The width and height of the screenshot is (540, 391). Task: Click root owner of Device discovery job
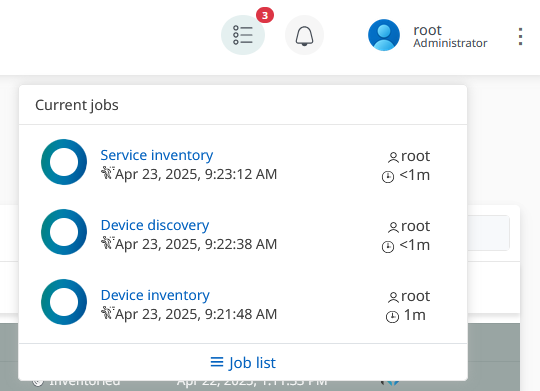416,226
